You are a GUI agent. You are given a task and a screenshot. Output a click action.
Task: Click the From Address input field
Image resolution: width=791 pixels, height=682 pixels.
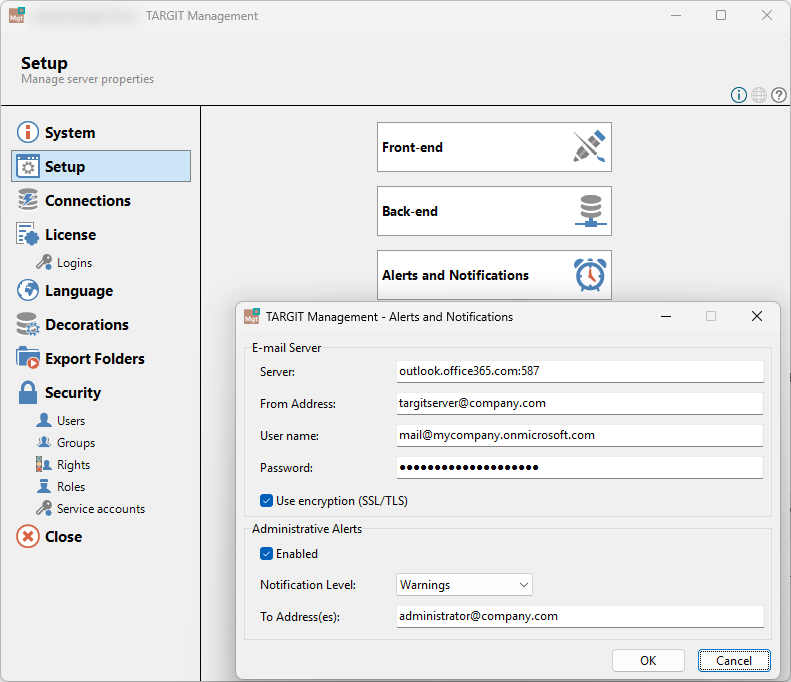(x=580, y=404)
